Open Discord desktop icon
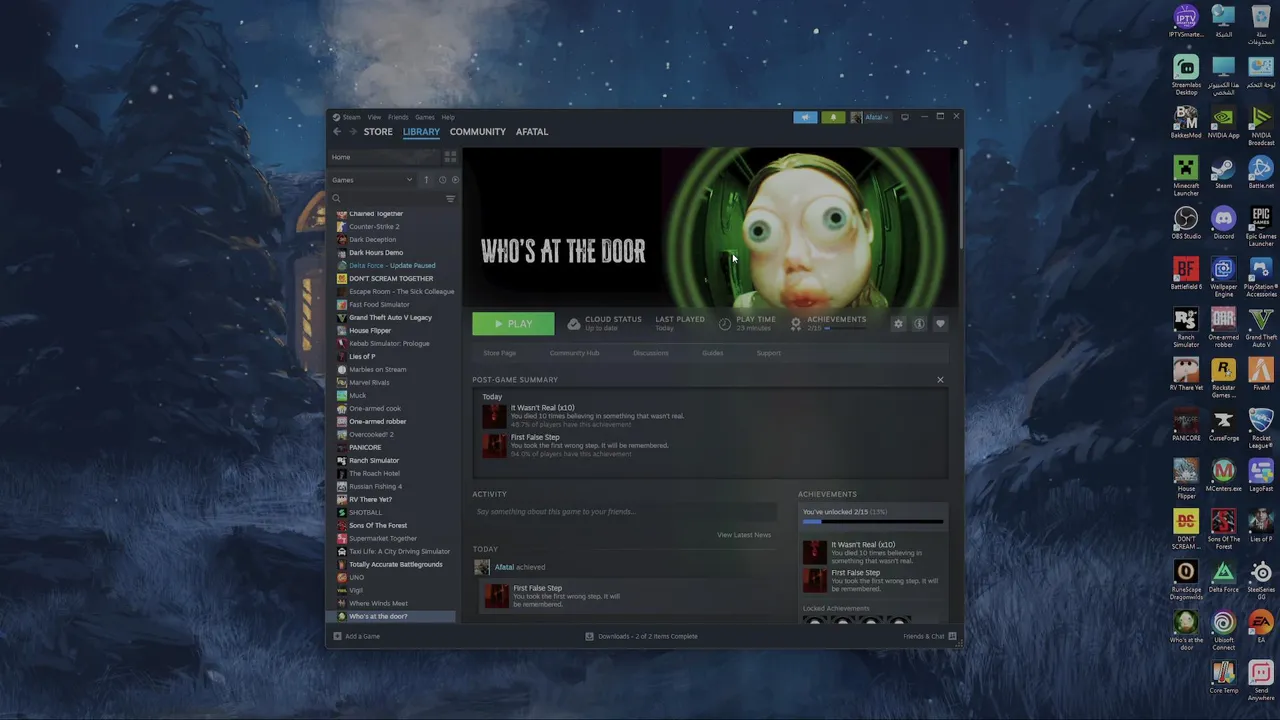This screenshot has width=1280, height=720. pyautogui.click(x=1223, y=222)
